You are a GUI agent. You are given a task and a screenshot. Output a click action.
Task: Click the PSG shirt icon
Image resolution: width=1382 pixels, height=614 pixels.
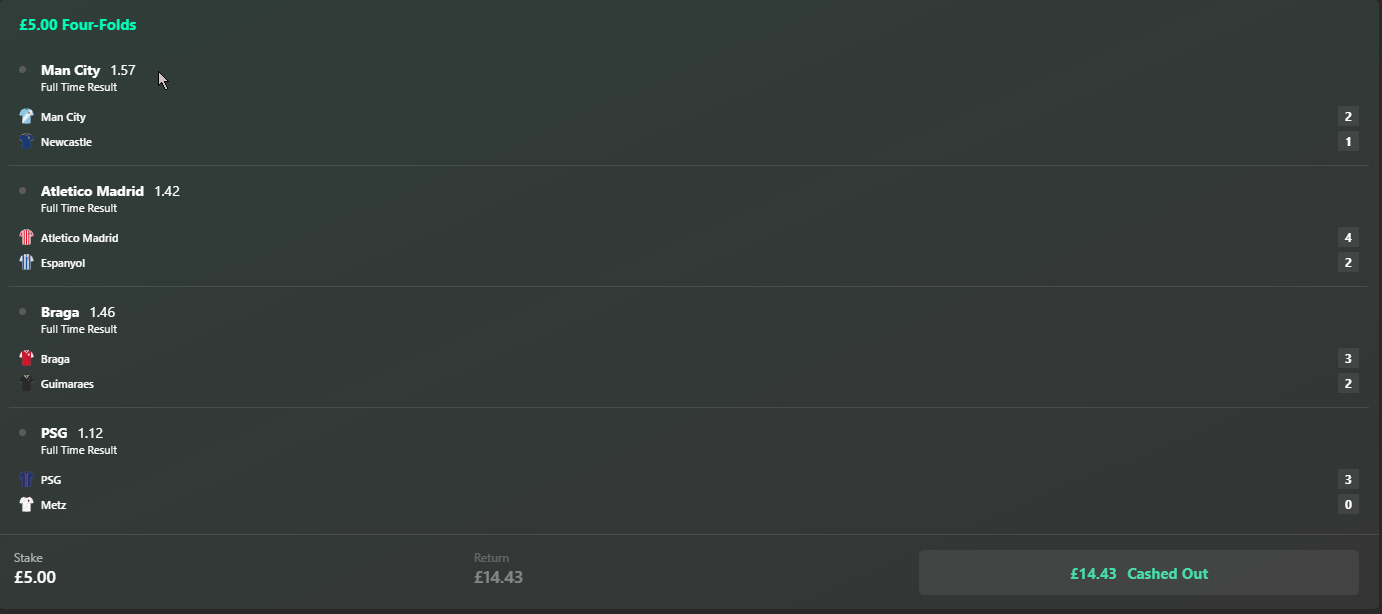[x=26, y=480]
